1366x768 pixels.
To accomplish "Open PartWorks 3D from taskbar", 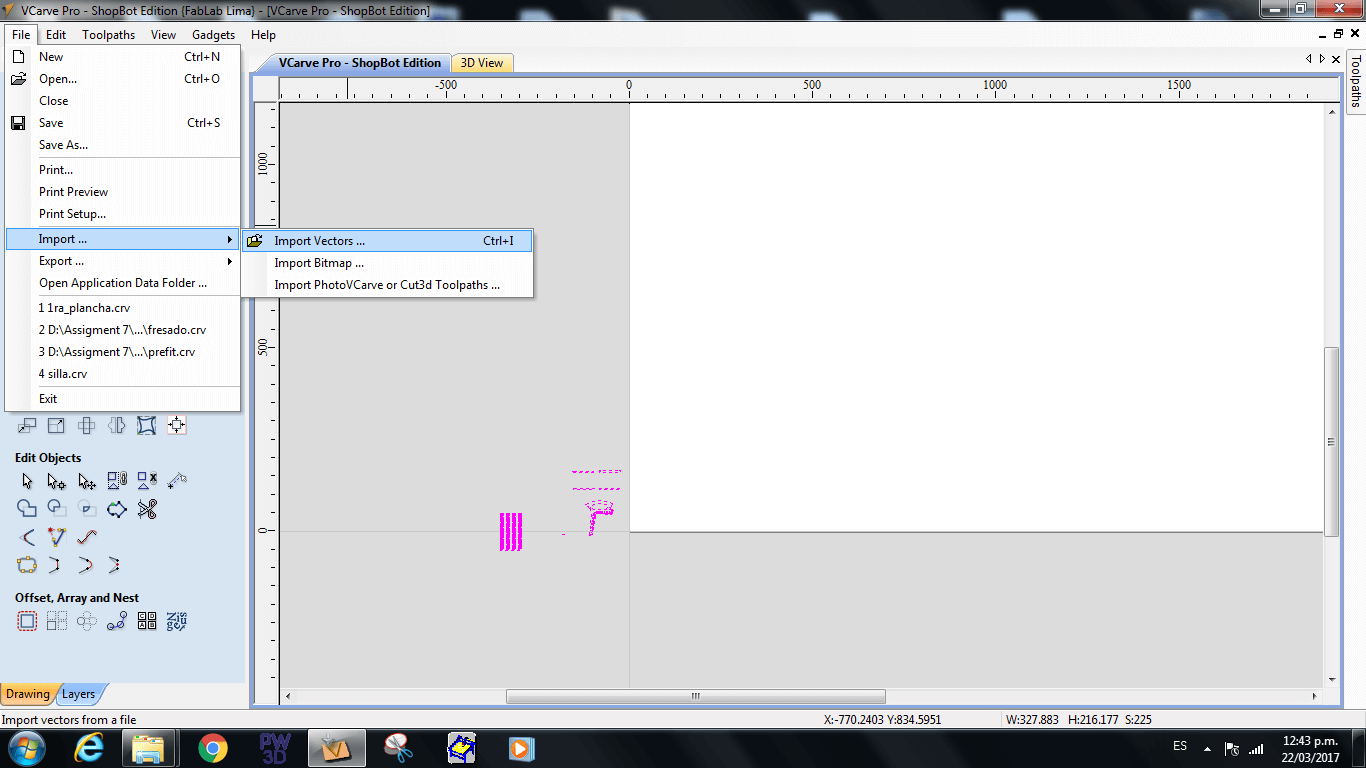I will [x=274, y=748].
